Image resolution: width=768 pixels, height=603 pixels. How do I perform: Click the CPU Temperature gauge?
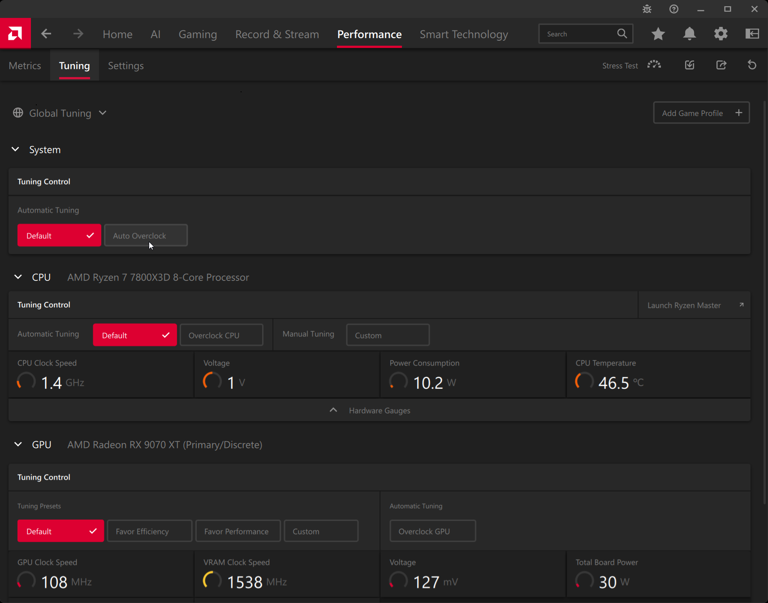click(584, 382)
